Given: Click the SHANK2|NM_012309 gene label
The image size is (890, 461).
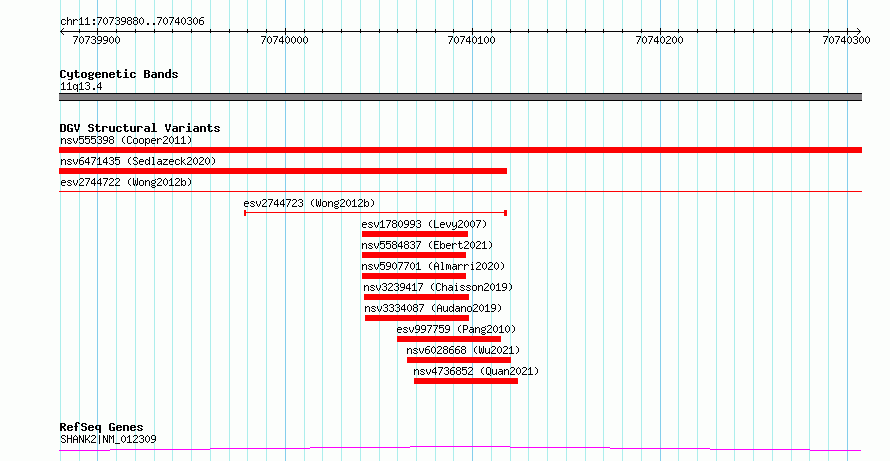Looking at the screenshot, I should pos(108,439).
